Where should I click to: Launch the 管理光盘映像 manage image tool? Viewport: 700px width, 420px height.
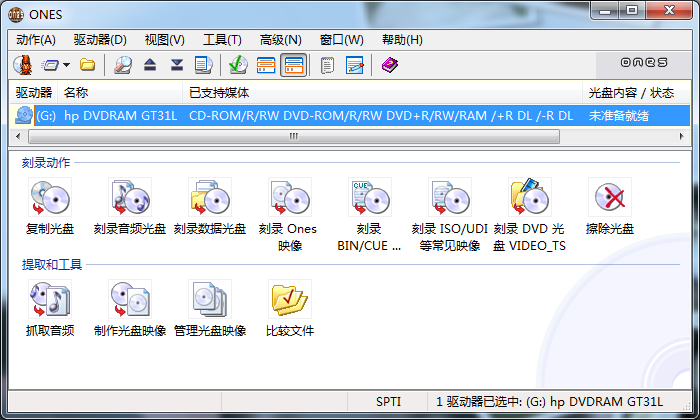[210, 308]
